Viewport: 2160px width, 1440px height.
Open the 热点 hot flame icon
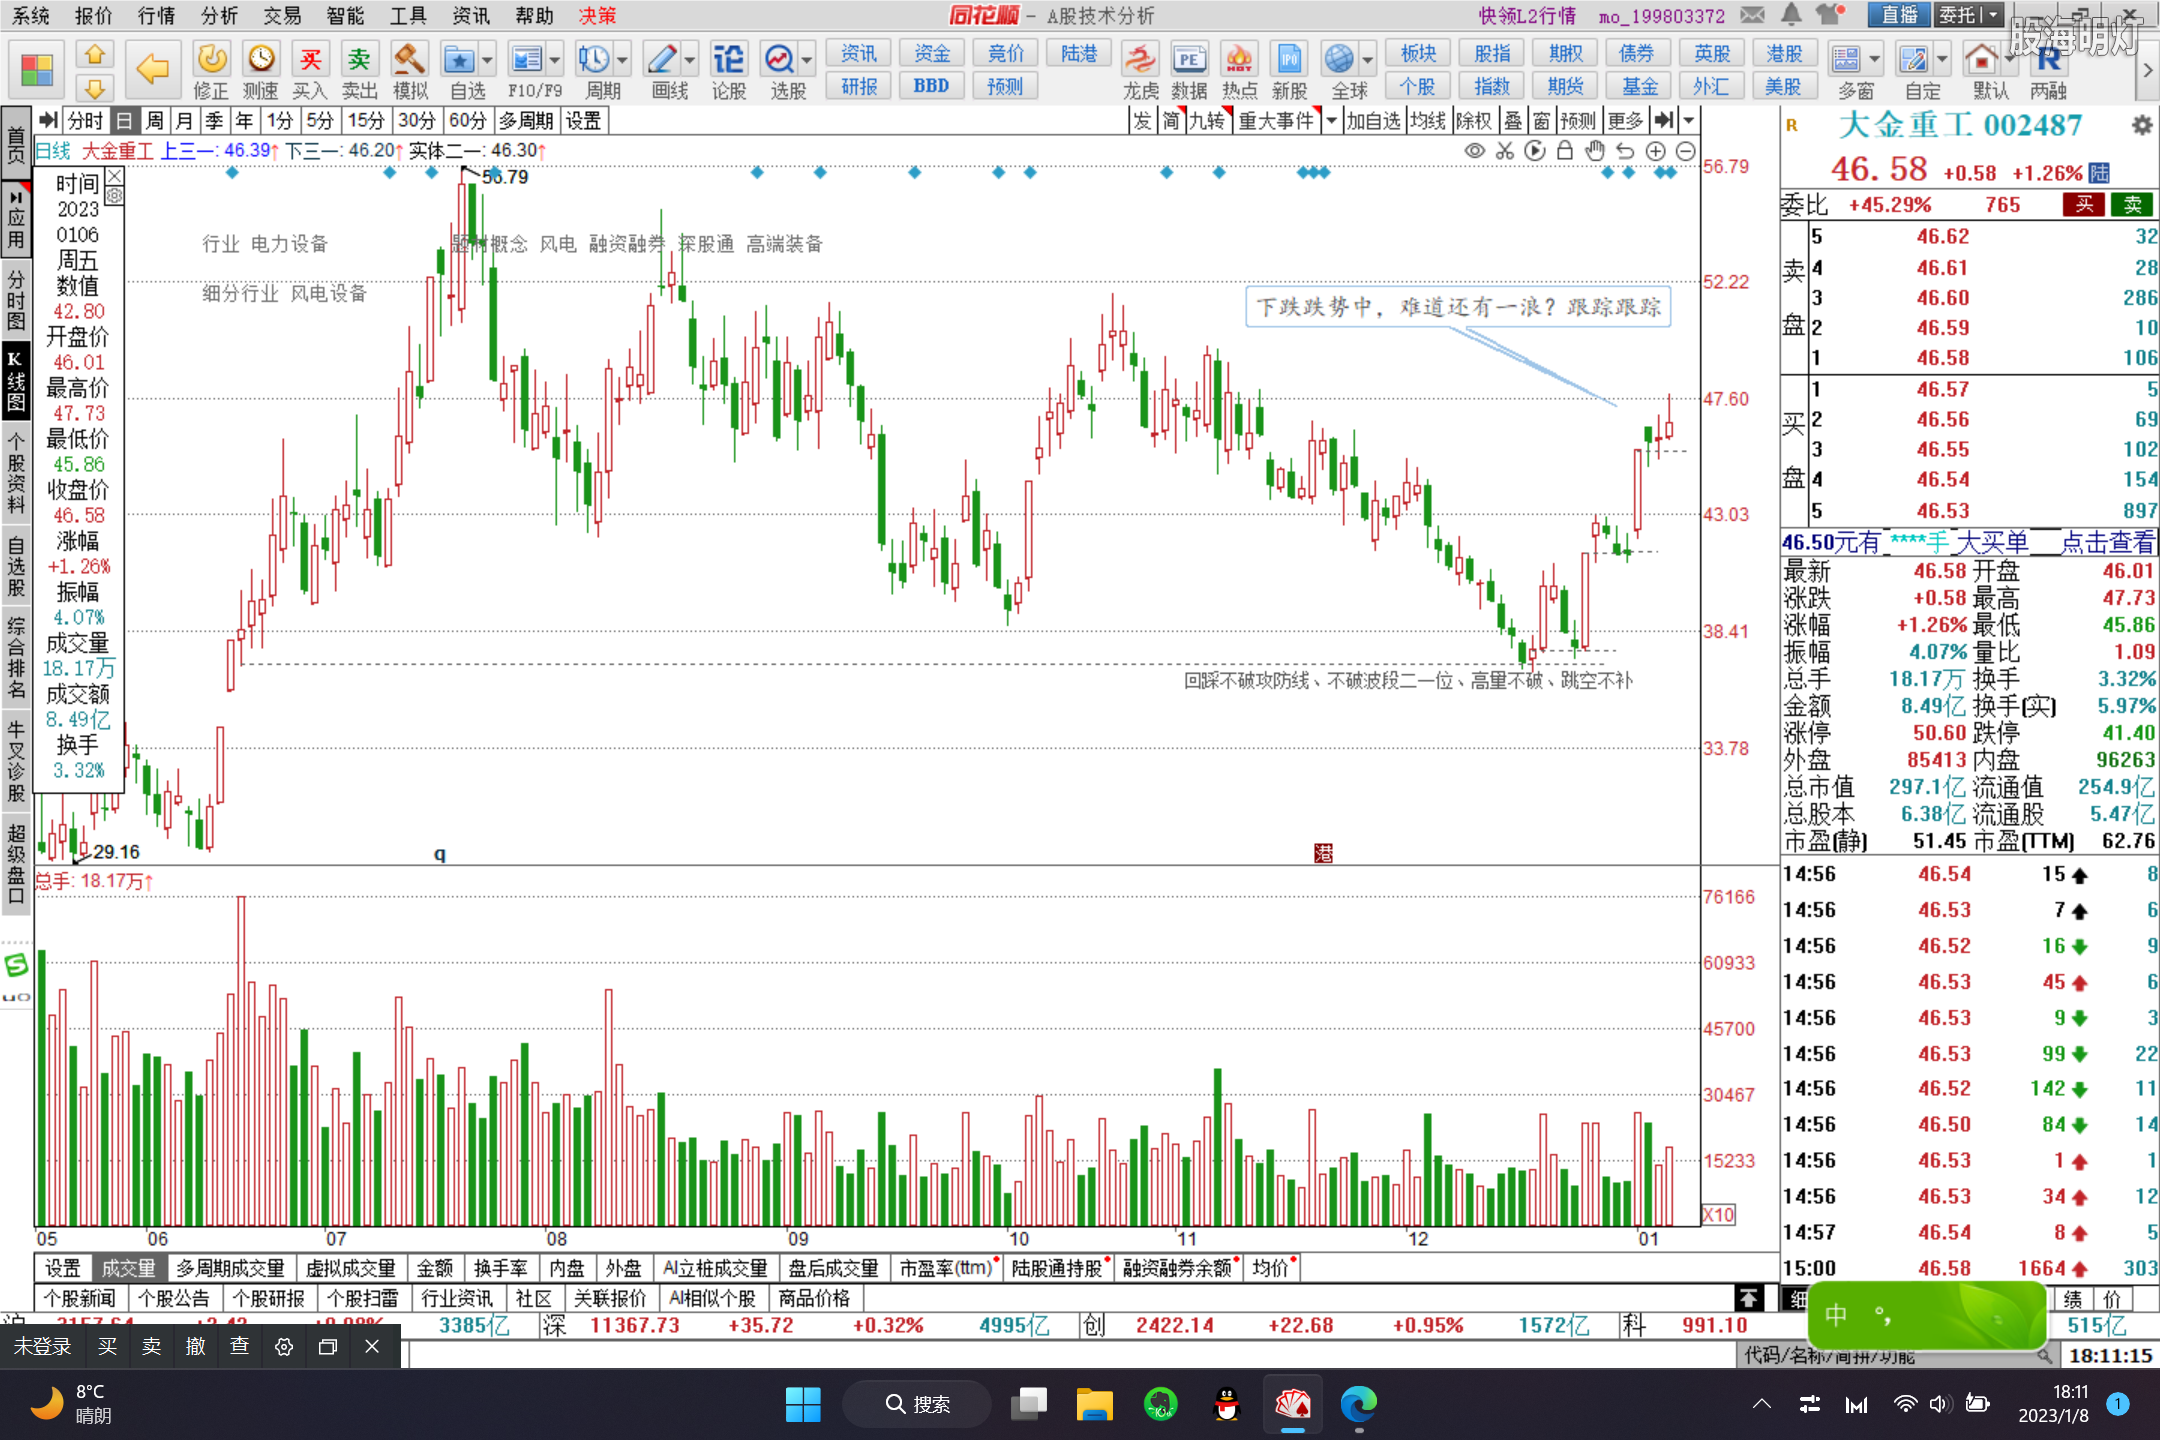1239,70
